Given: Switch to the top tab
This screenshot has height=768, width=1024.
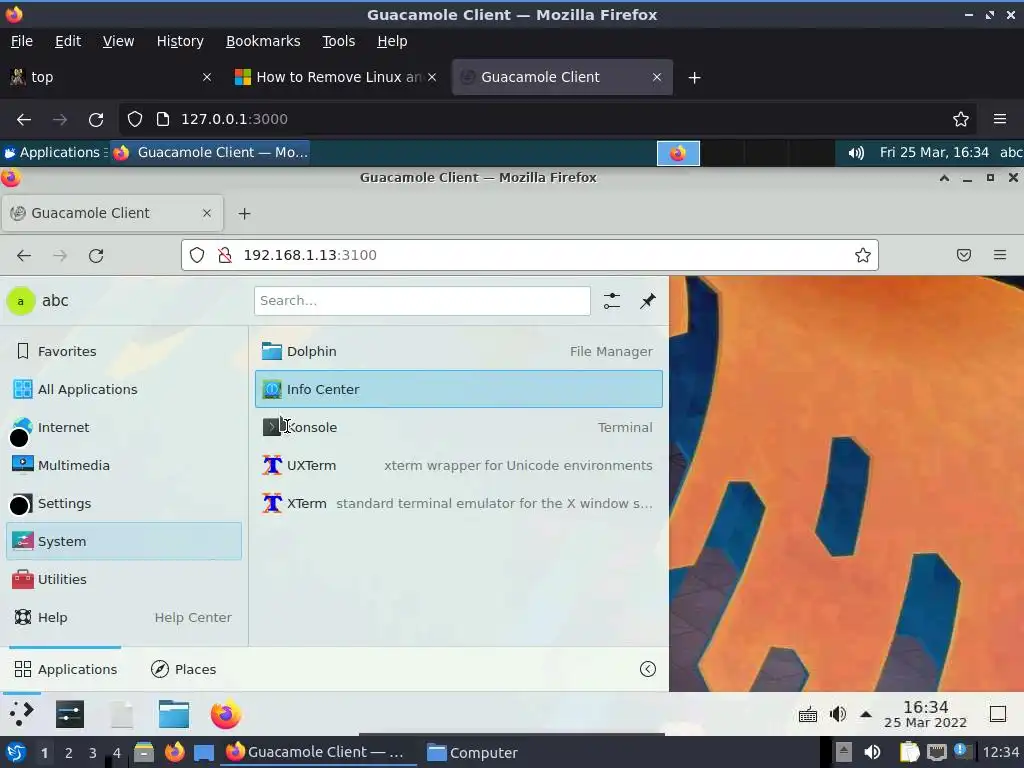Looking at the screenshot, I should click(x=111, y=77).
